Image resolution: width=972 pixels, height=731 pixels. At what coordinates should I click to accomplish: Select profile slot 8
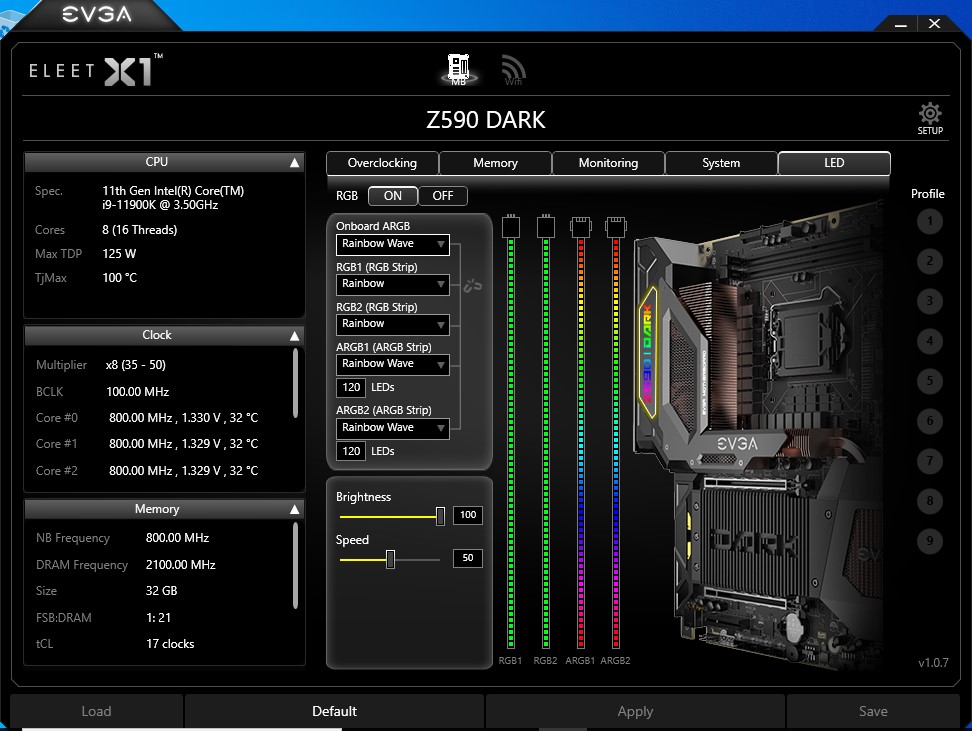coord(929,501)
